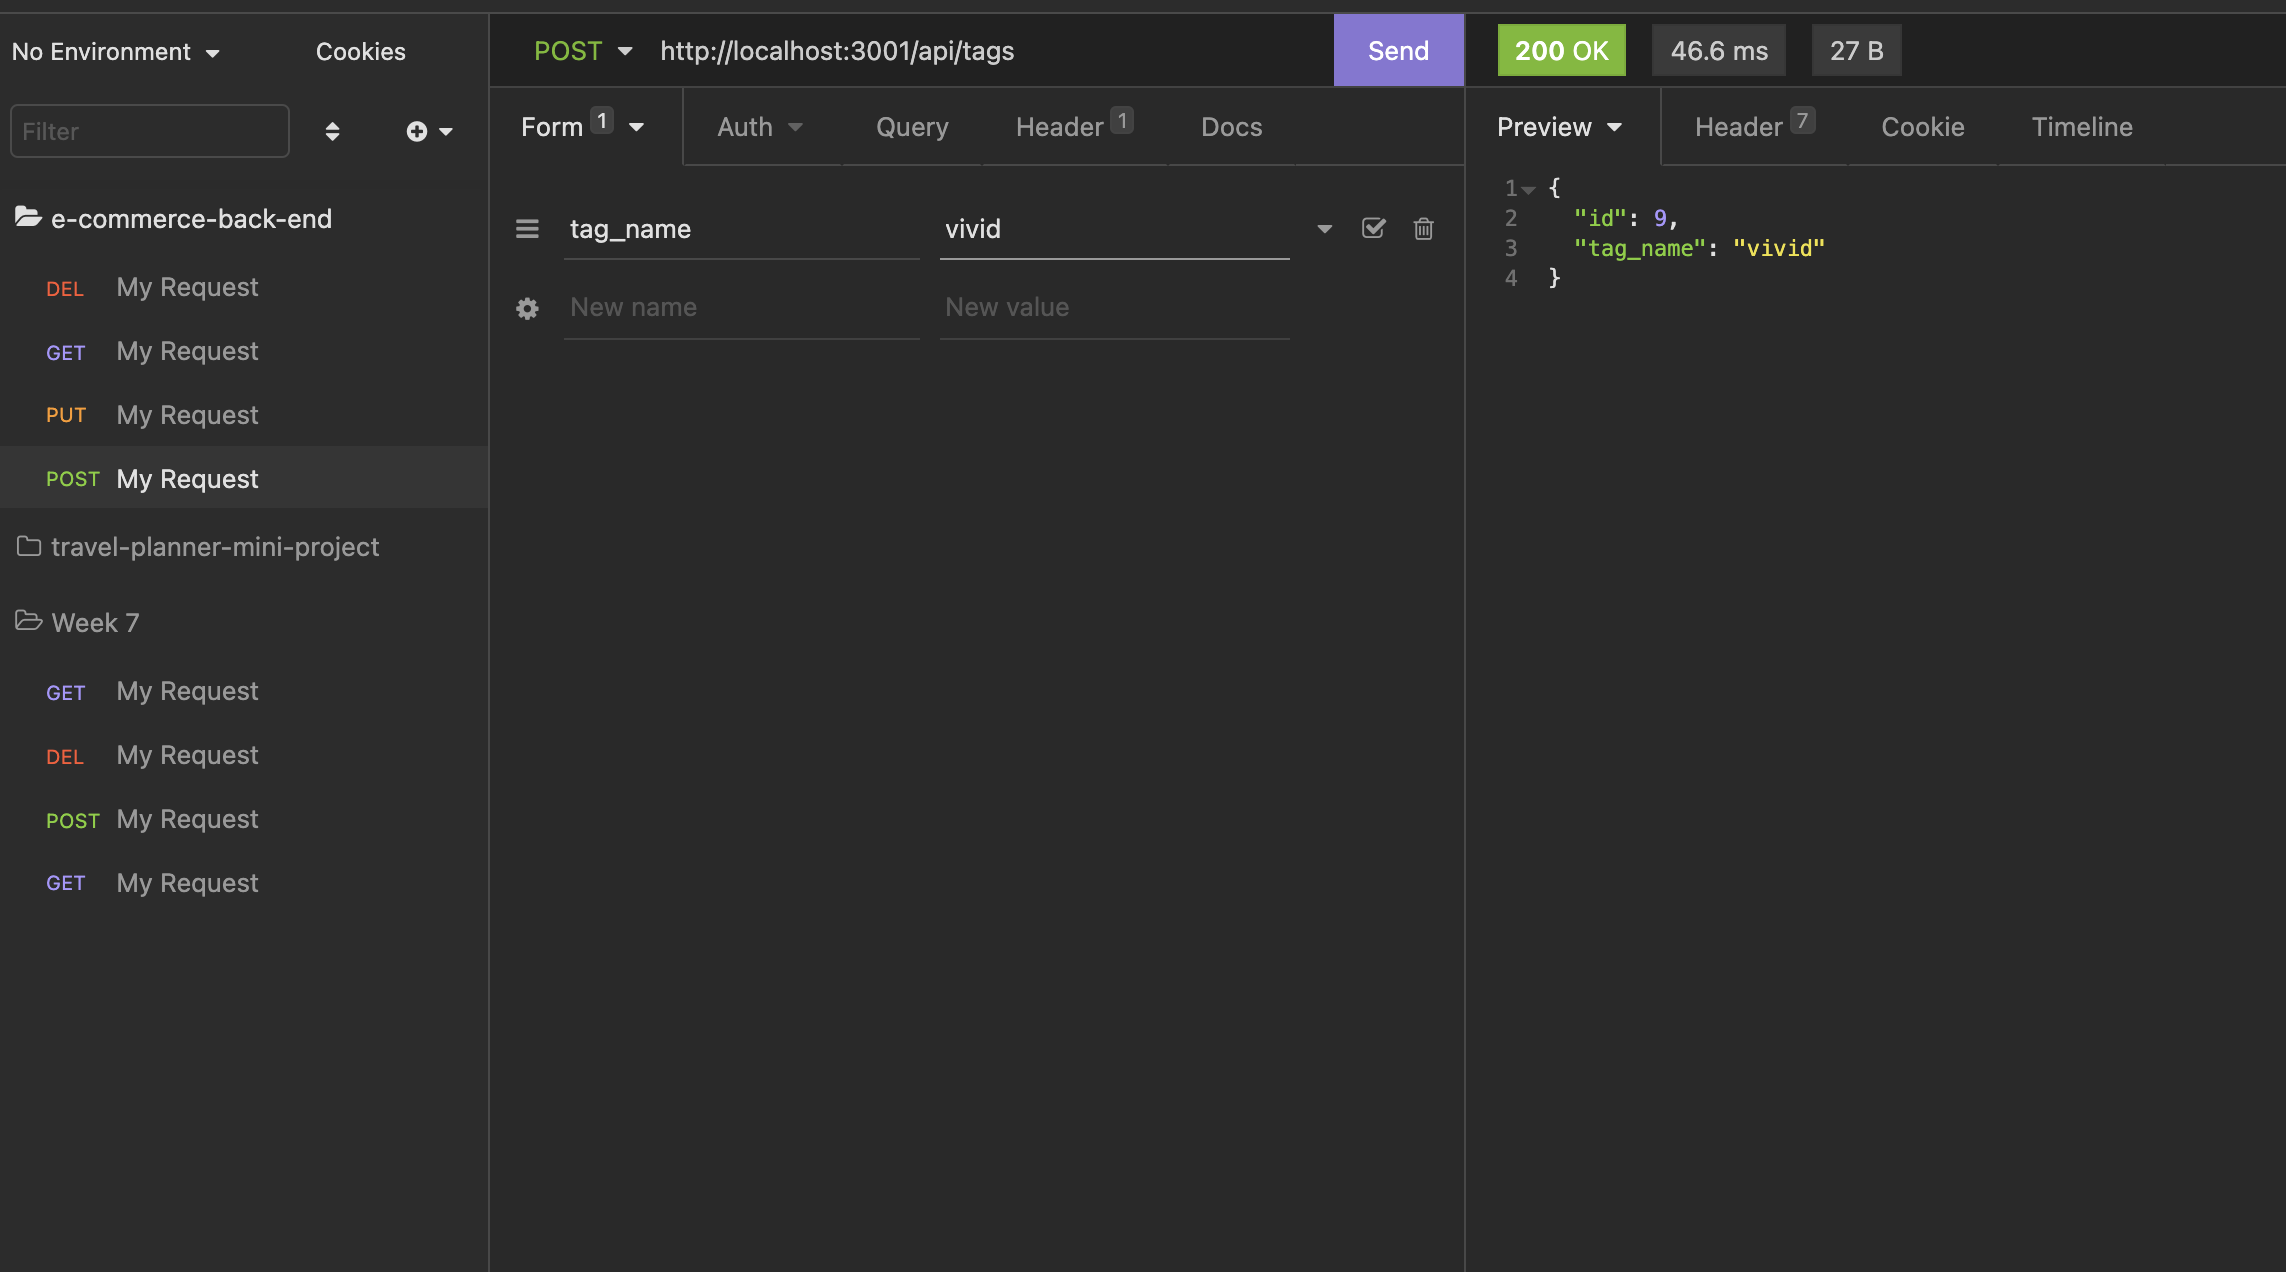Viewport: 2286px width, 1272px height.
Task: Click the gear icon beside New name
Action: coord(527,309)
